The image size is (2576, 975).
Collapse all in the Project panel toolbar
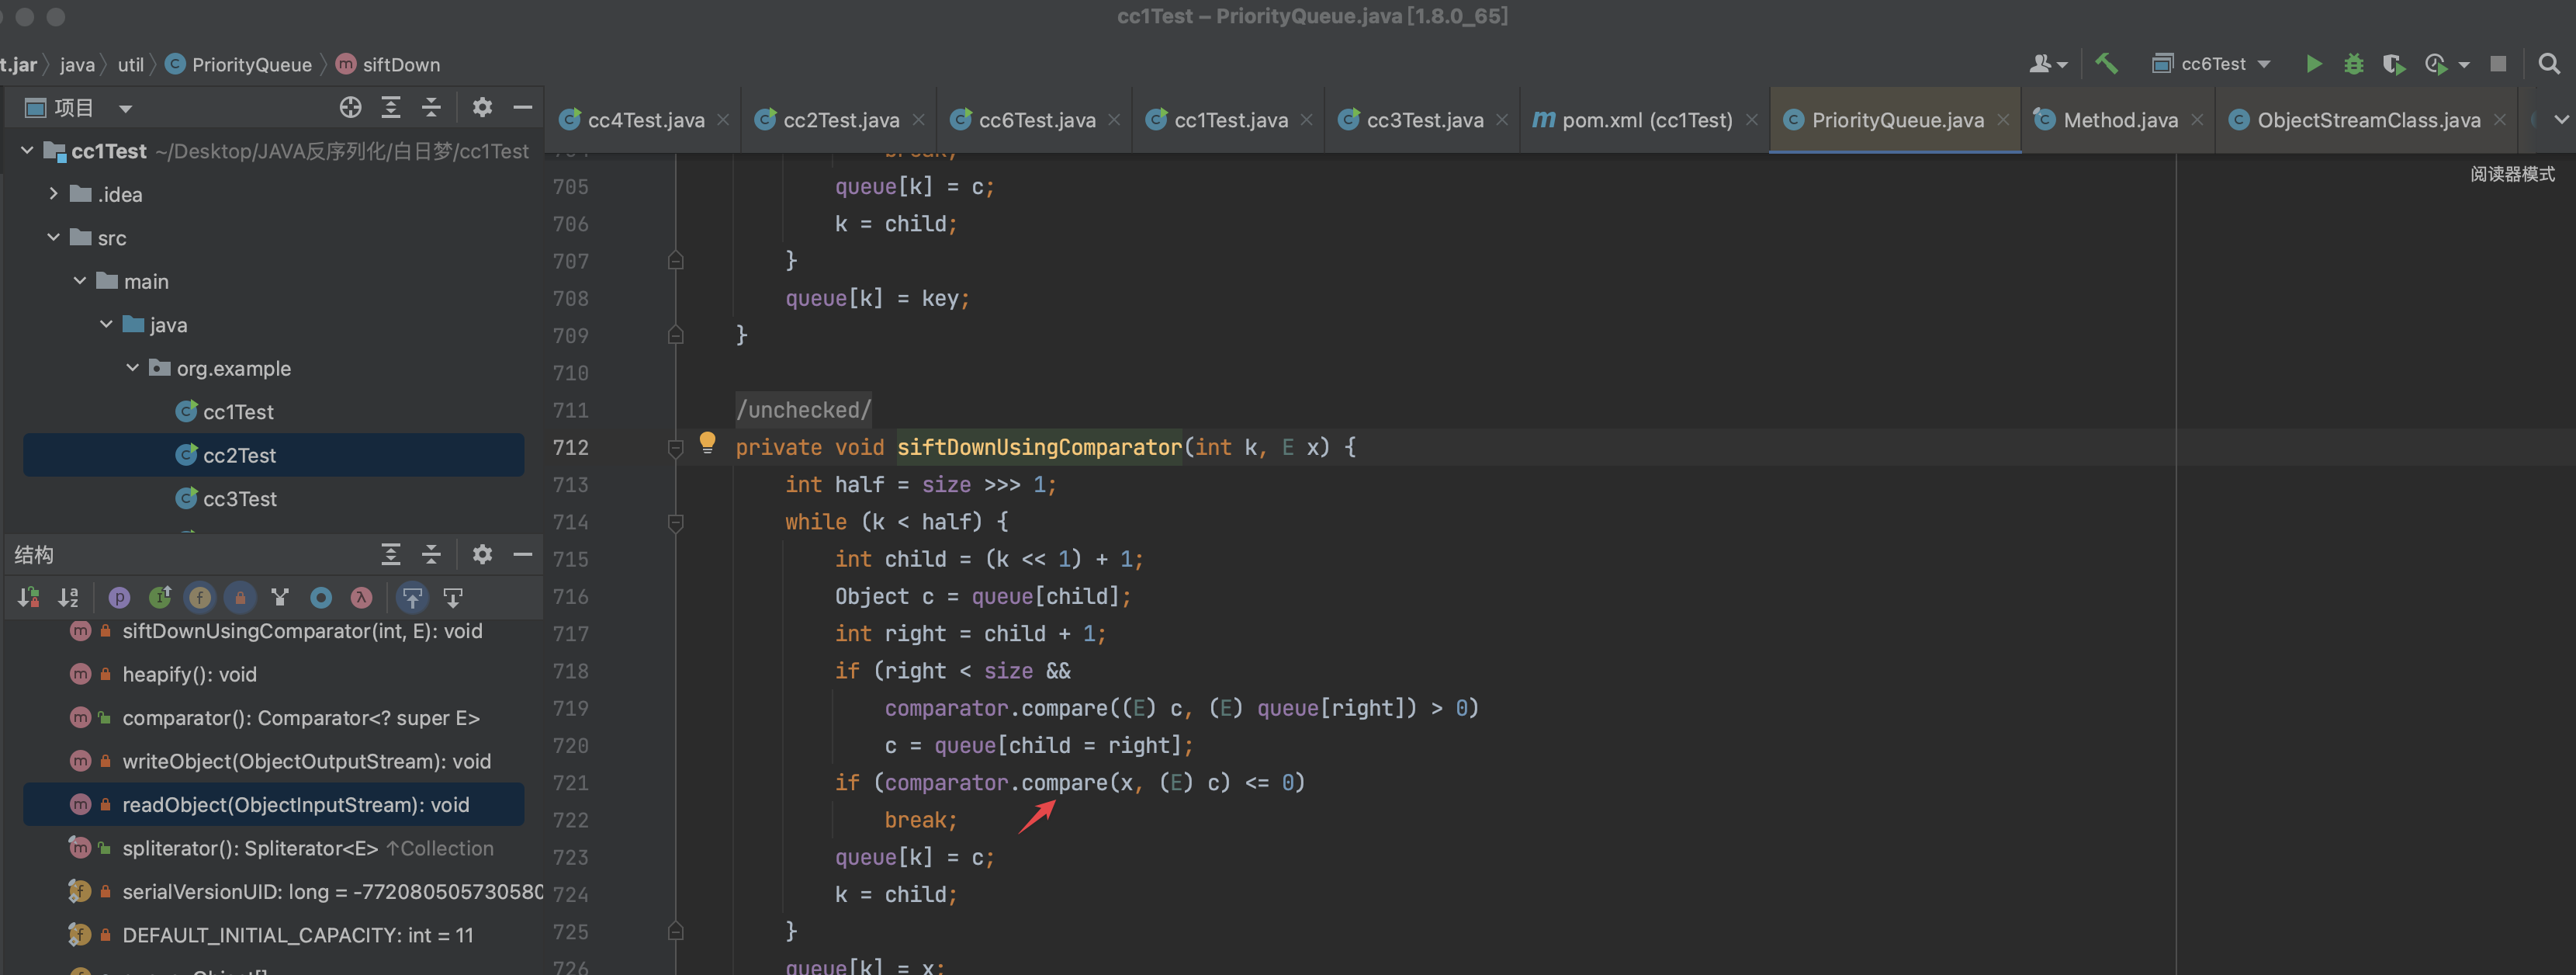[x=431, y=107]
